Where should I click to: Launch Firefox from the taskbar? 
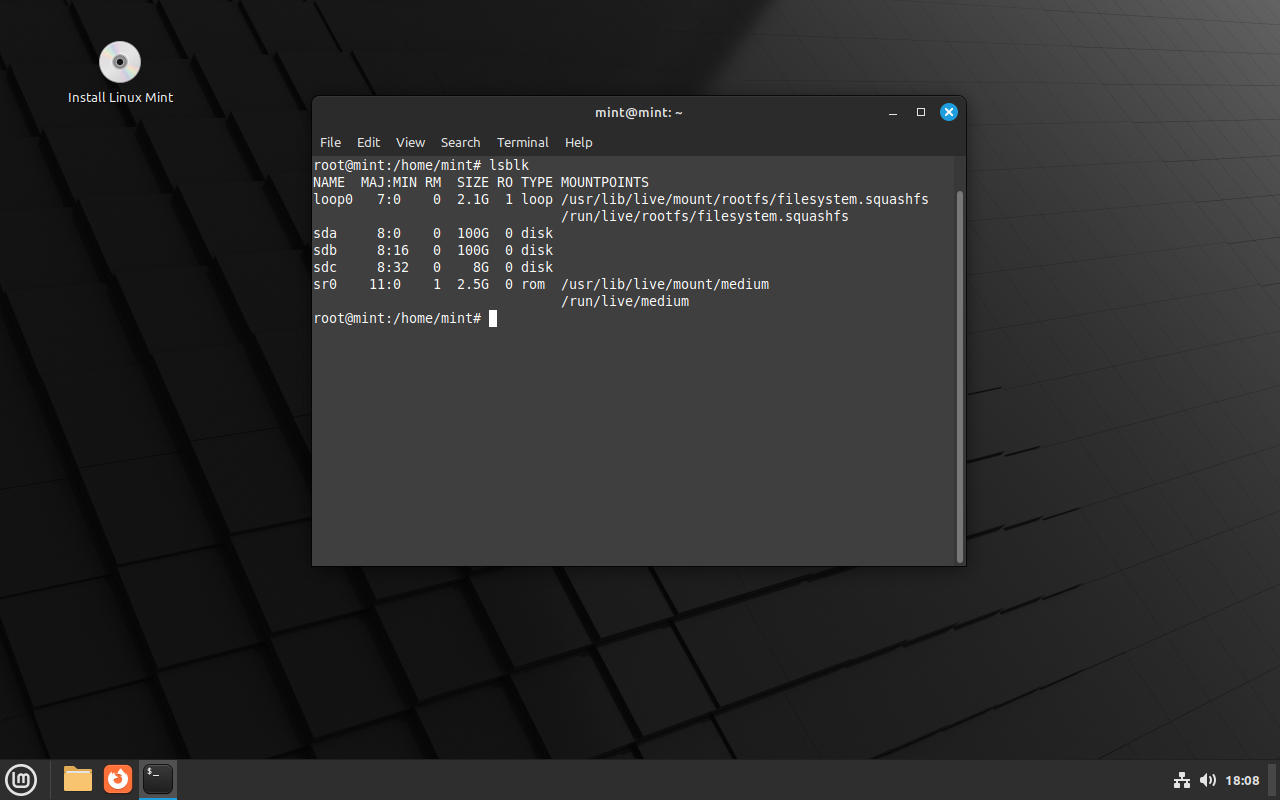117,779
